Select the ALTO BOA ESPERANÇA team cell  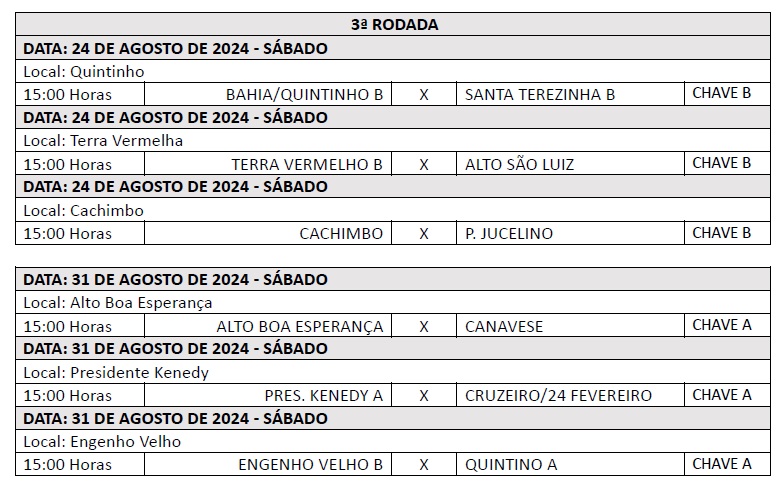[268, 326]
